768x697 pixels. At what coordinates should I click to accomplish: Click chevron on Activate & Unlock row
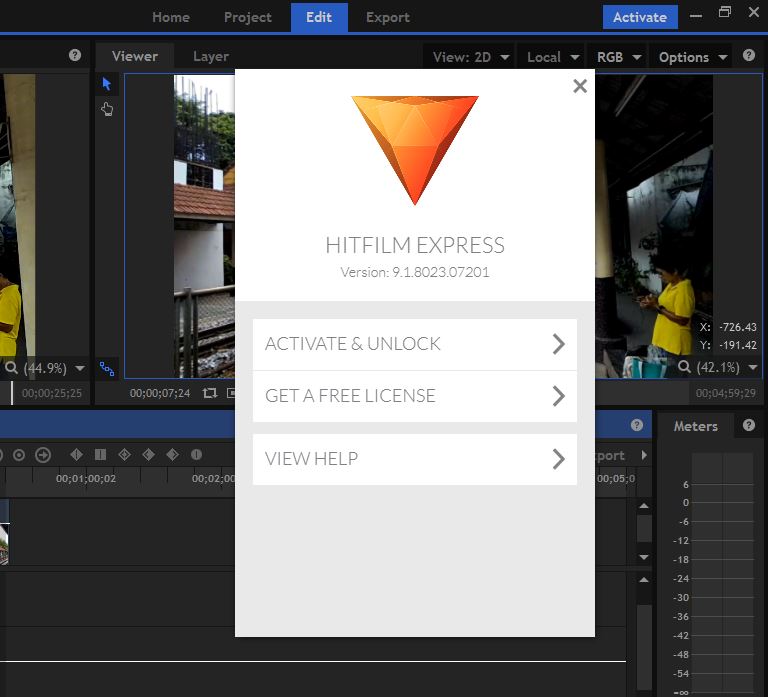[559, 344]
